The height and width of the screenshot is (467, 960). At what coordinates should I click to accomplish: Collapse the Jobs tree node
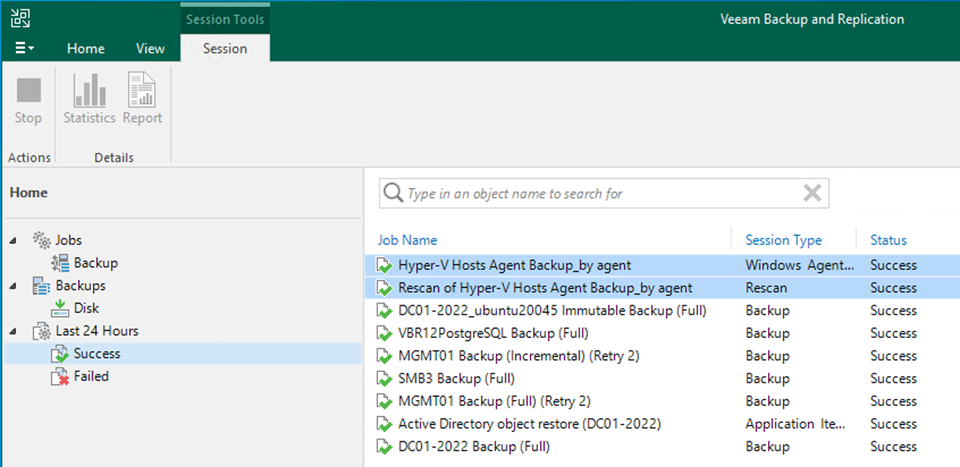coord(13,241)
